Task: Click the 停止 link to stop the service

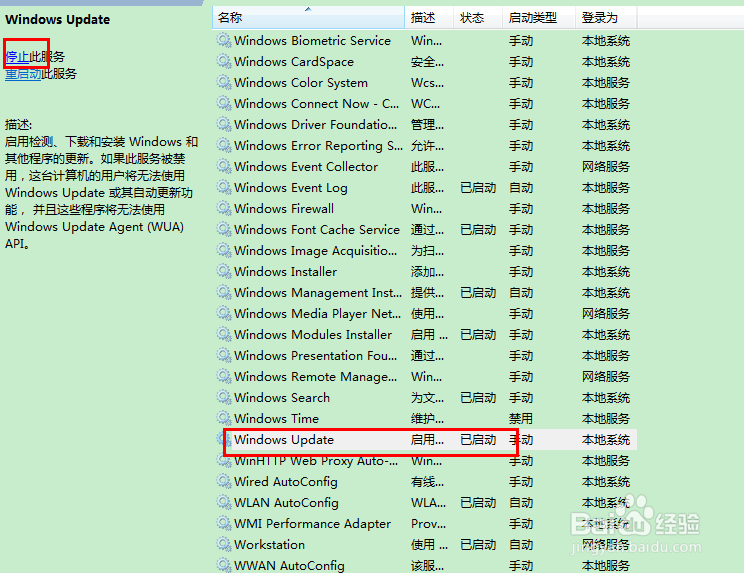Action: pos(17,57)
